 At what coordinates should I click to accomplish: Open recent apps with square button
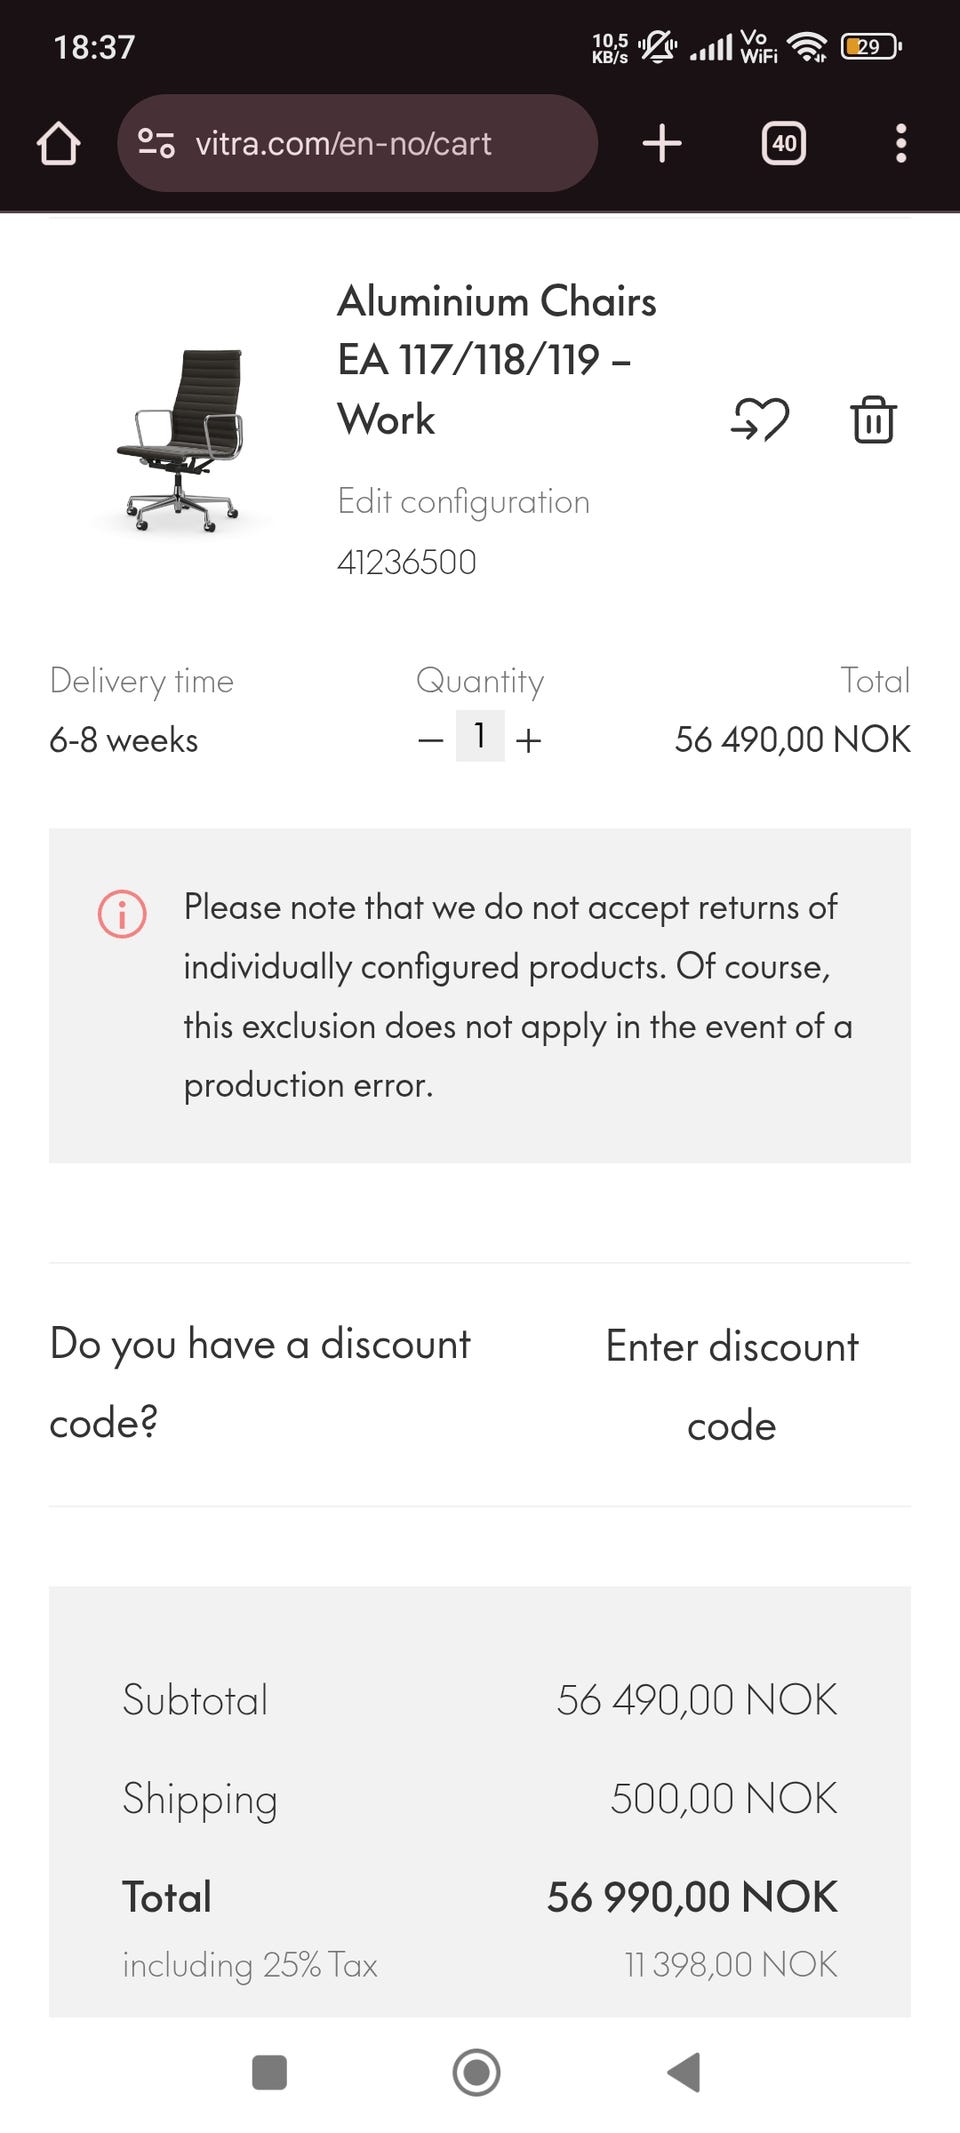(x=270, y=2072)
